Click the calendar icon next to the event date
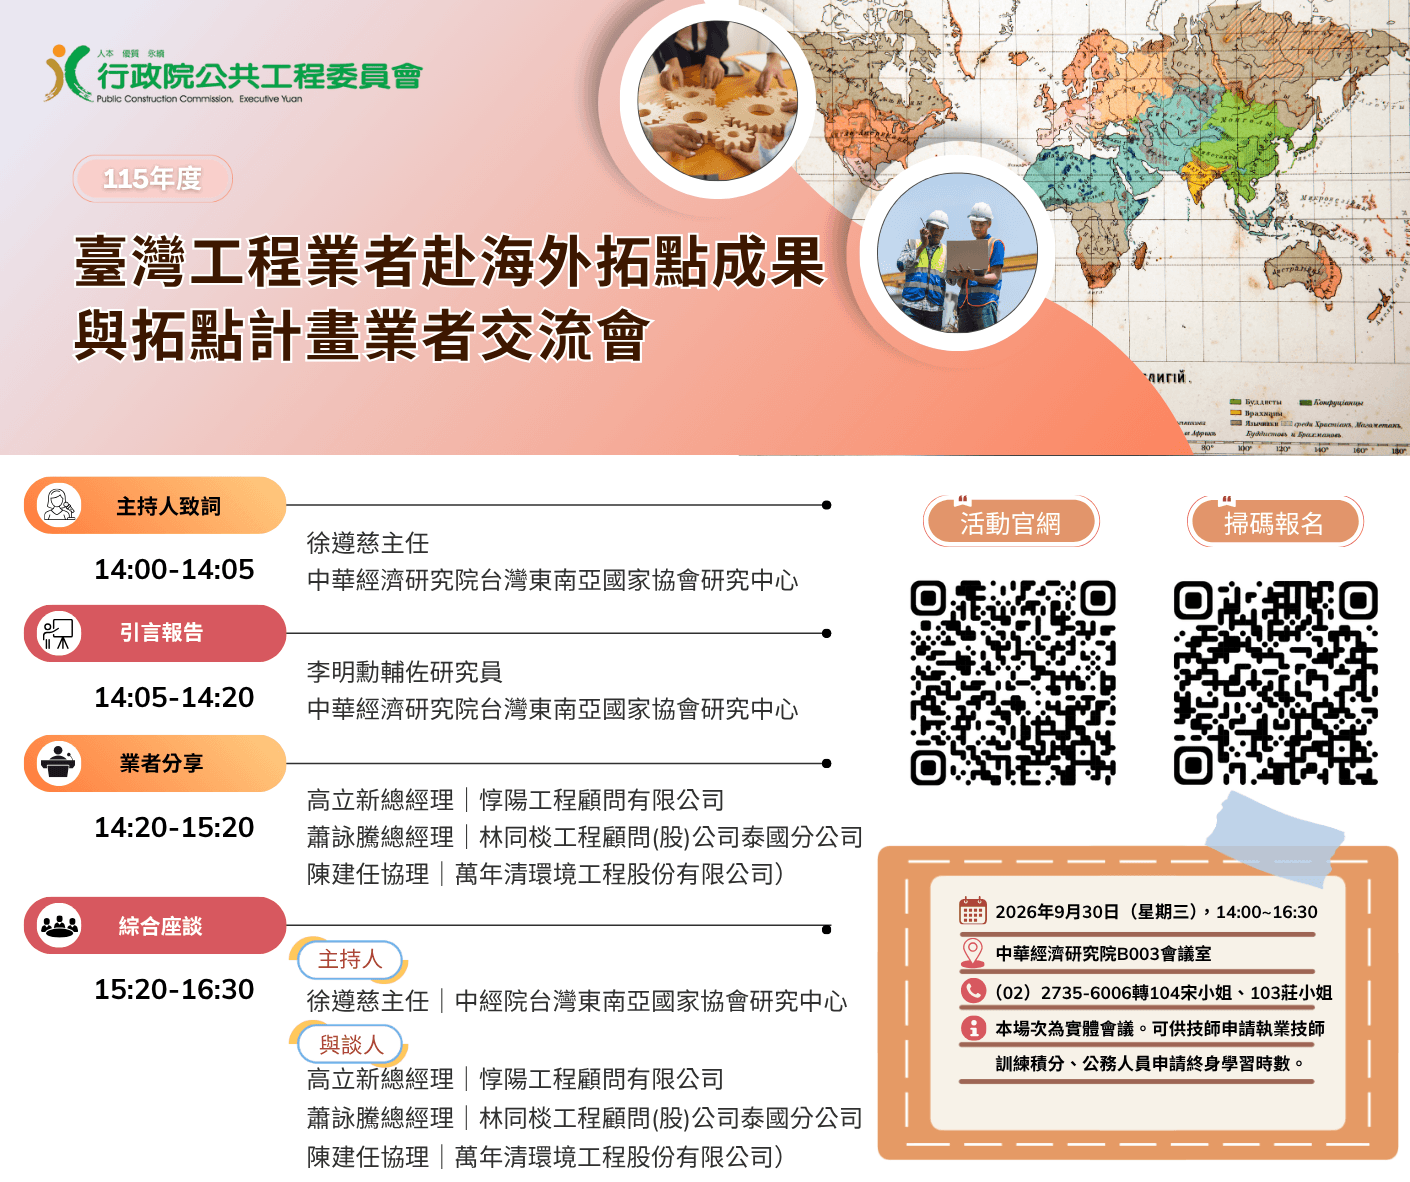The width and height of the screenshot is (1410, 1182). [x=973, y=911]
